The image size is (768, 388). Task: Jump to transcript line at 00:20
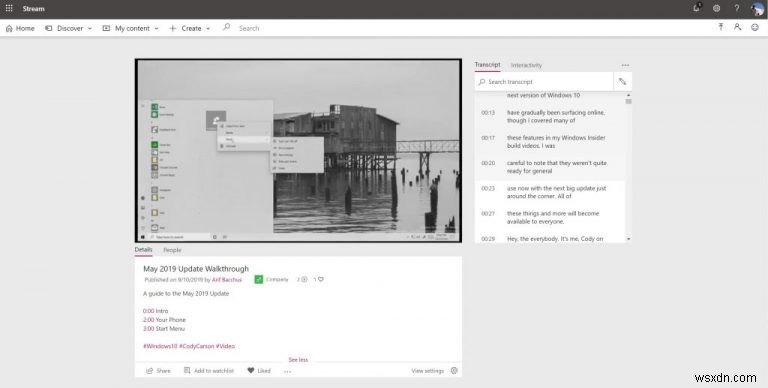(550, 167)
